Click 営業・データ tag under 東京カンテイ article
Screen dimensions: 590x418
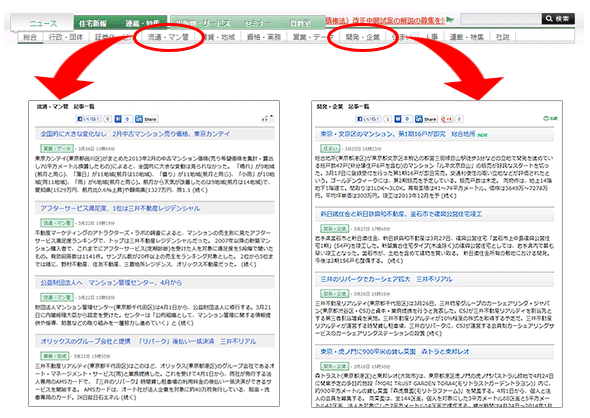click(57, 149)
